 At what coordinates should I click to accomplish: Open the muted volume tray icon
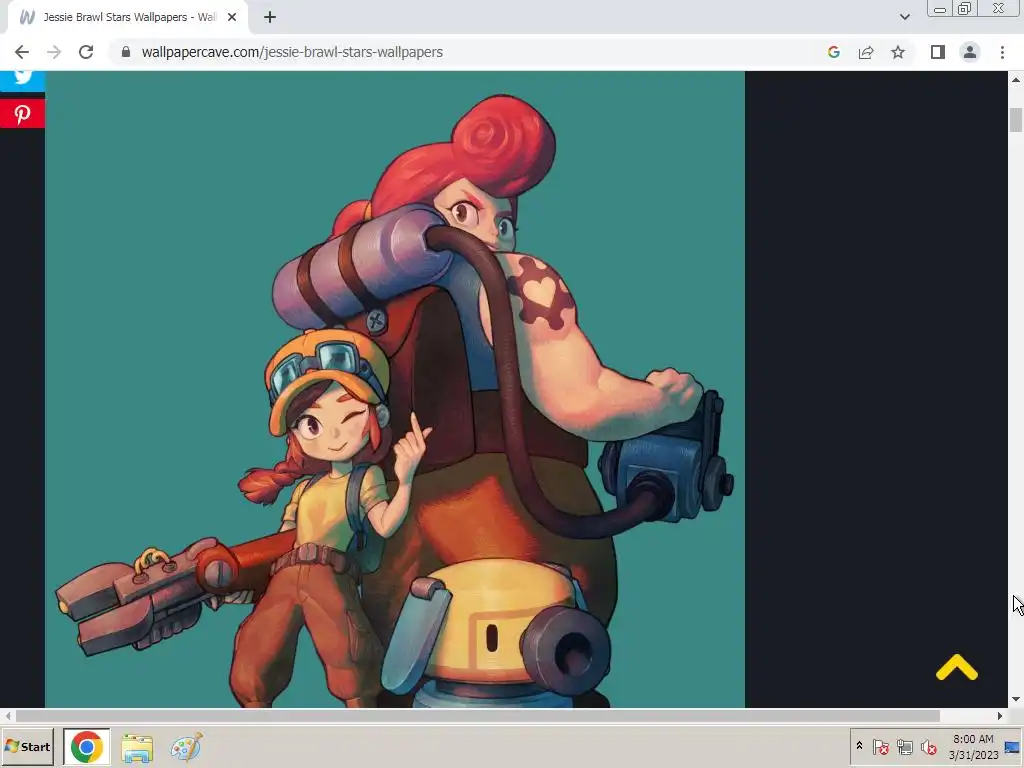[928, 746]
